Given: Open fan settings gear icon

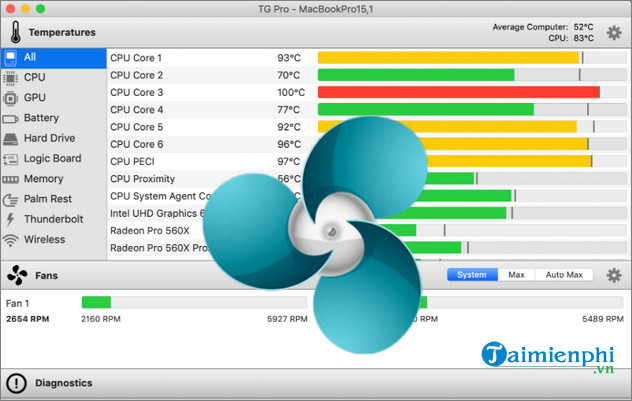Looking at the screenshot, I should [614, 275].
